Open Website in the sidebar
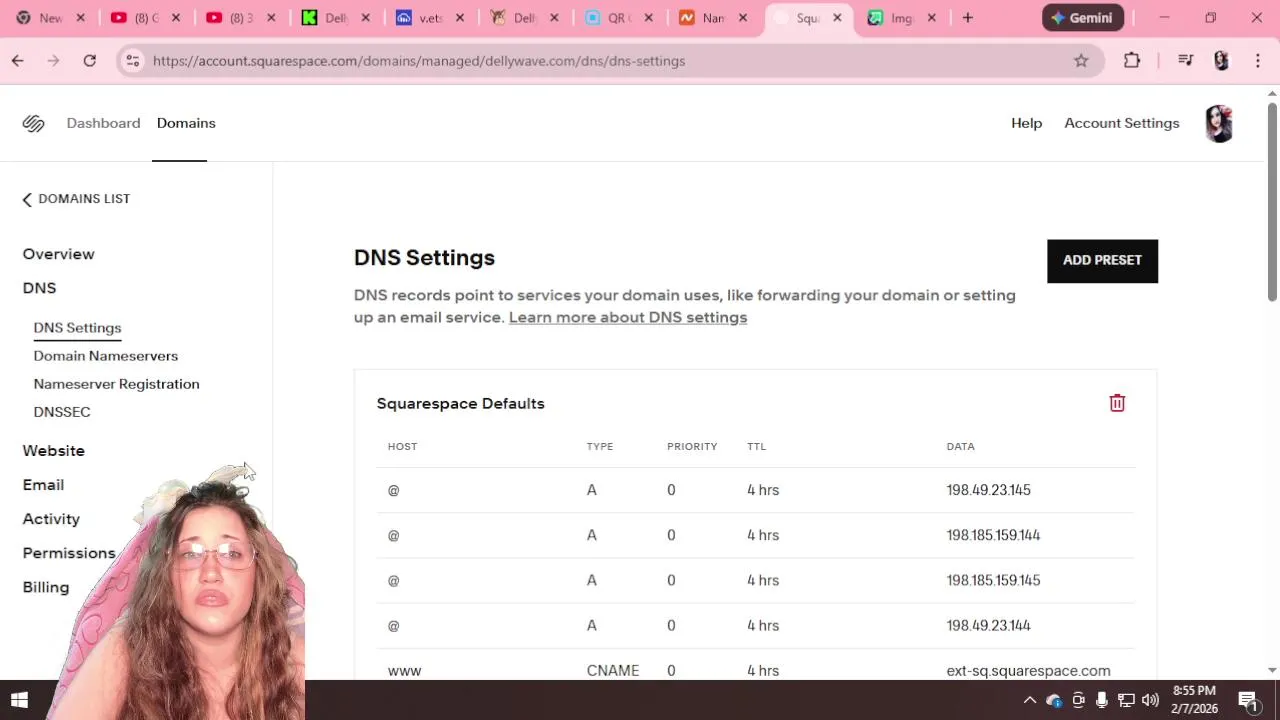The height and width of the screenshot is (720, 1280). 53,451
